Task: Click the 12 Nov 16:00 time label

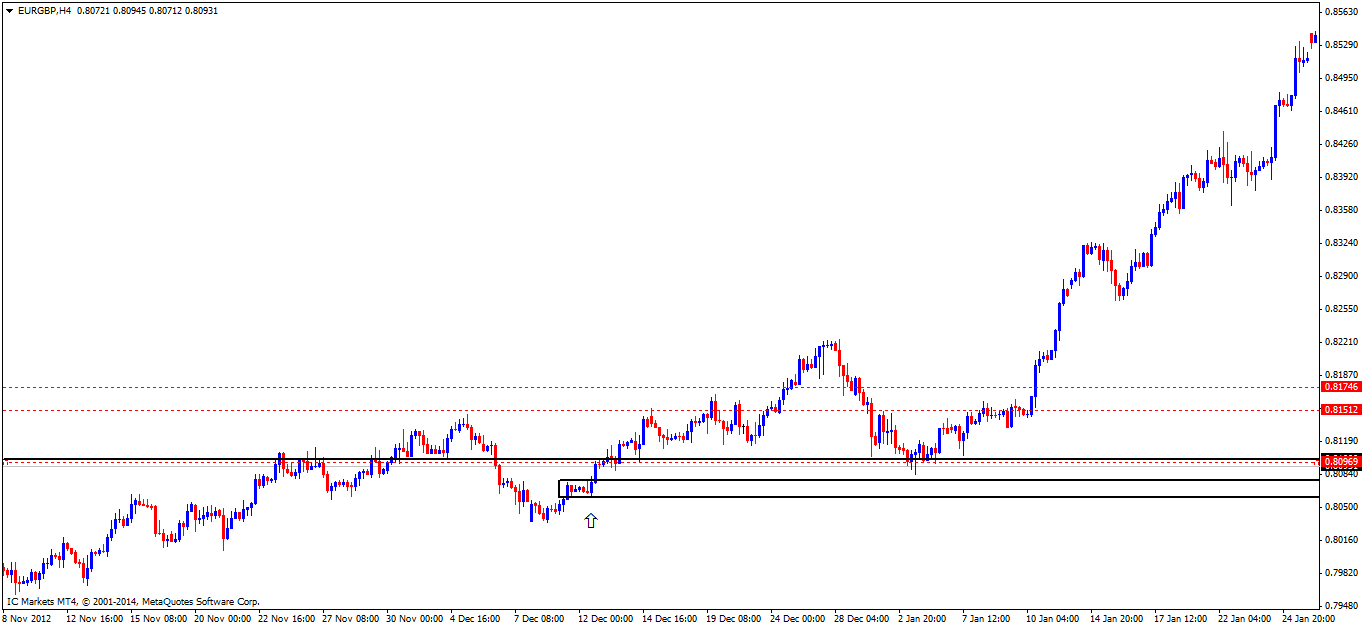Action: [x=97, y=619]
